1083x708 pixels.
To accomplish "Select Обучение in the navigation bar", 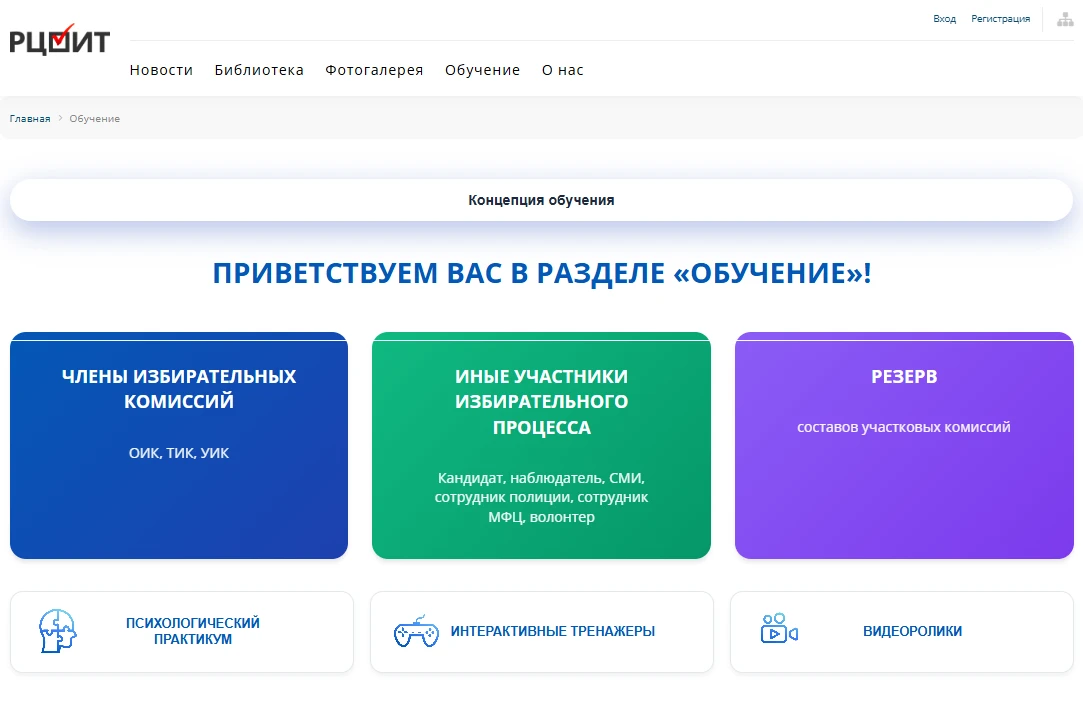I will pyautogui.click(x=482, y=70).
